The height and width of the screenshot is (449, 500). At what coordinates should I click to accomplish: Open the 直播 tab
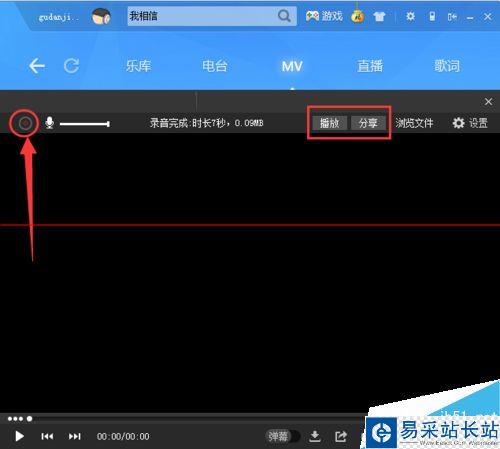[x=370, y=66]
